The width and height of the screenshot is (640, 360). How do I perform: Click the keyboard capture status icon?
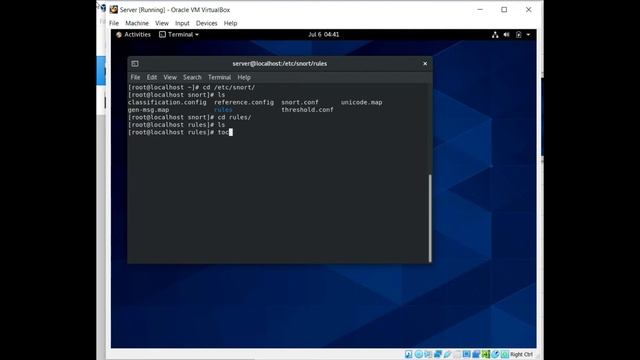tap(505, 354)
